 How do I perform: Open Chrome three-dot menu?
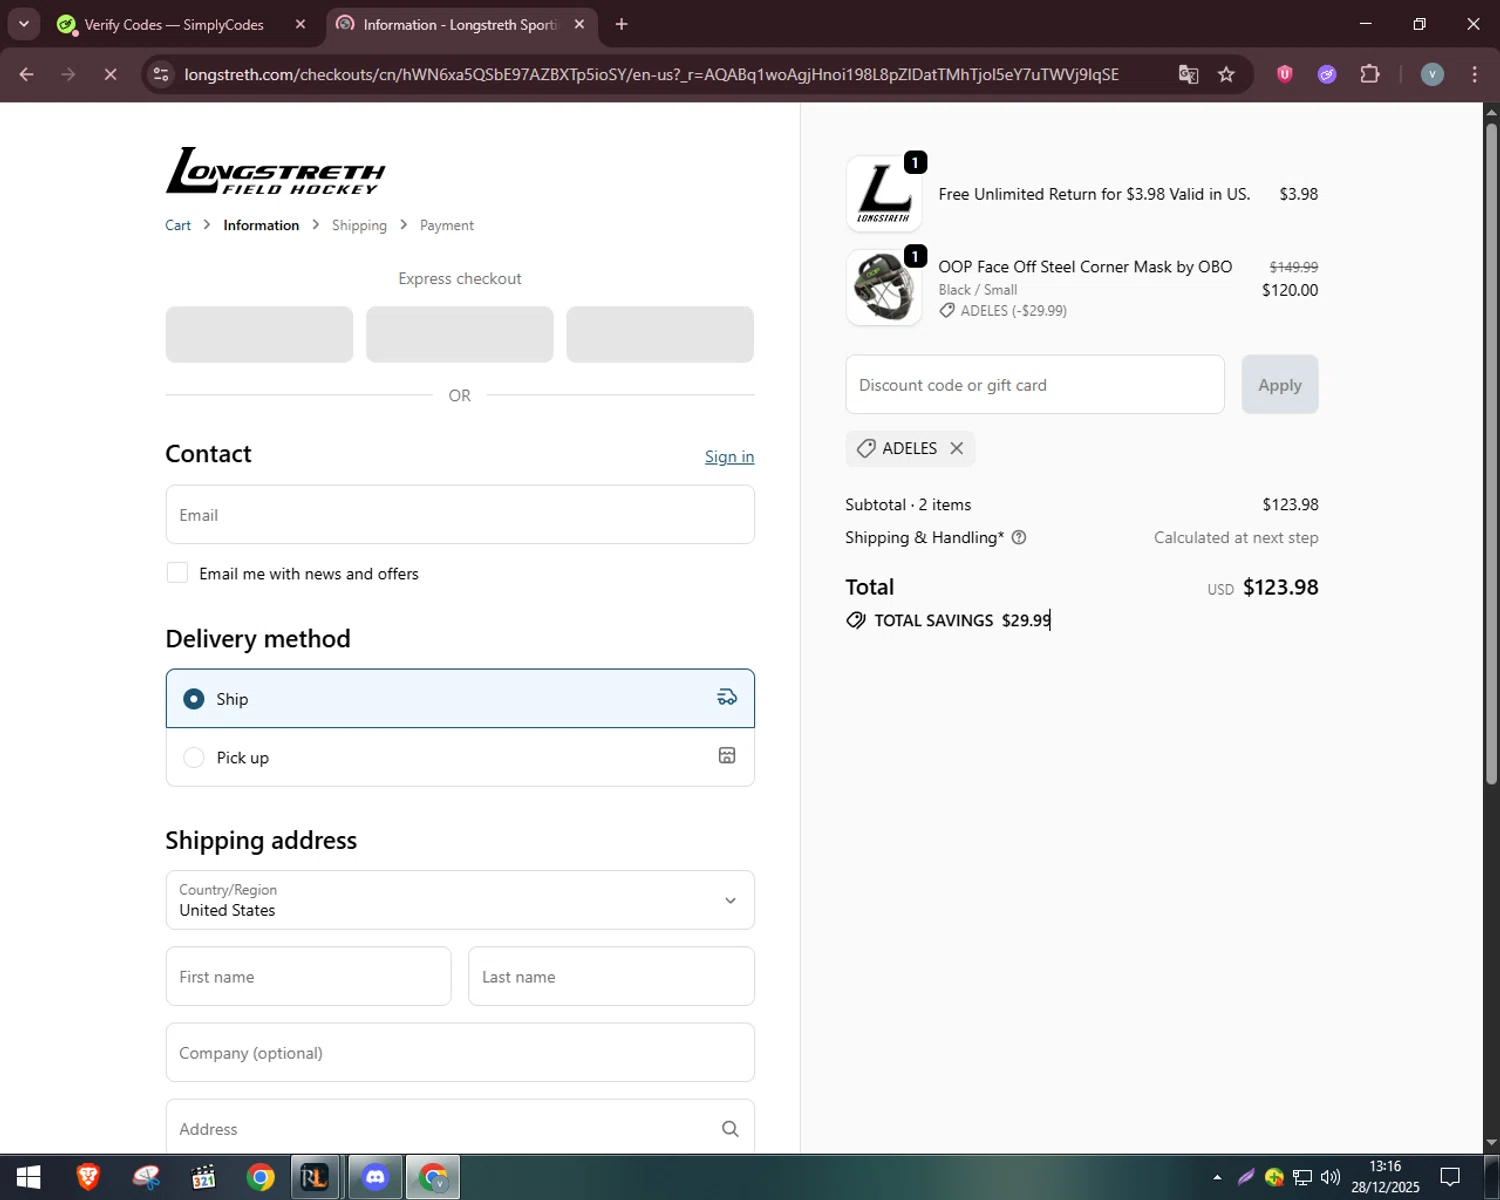pos(1474,74)
